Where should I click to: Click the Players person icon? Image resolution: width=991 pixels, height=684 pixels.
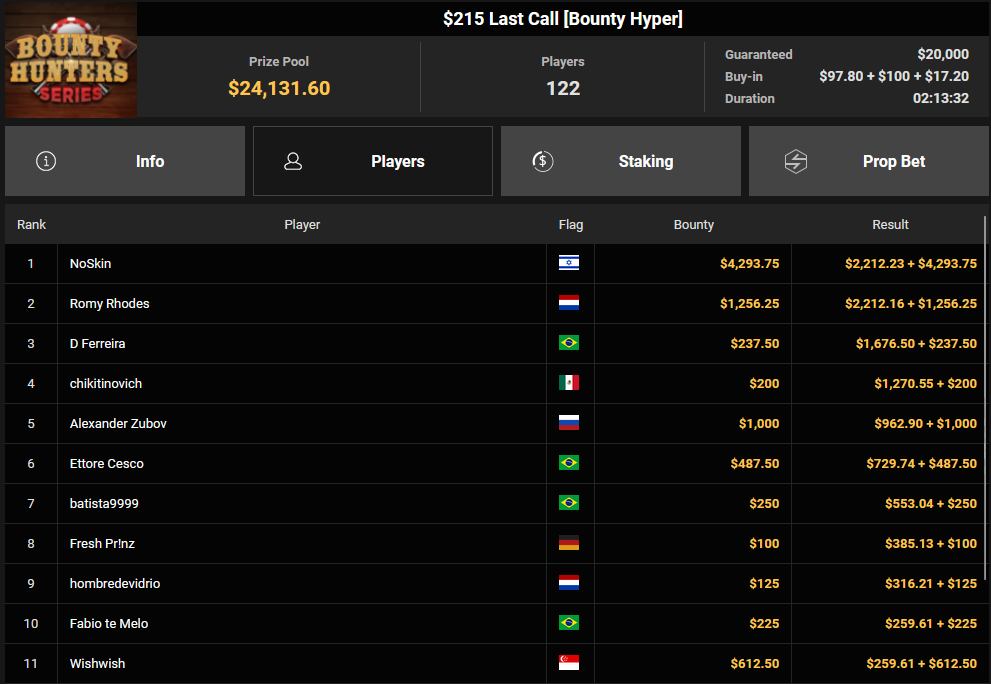pyautogui.click(x=293, y=161)
